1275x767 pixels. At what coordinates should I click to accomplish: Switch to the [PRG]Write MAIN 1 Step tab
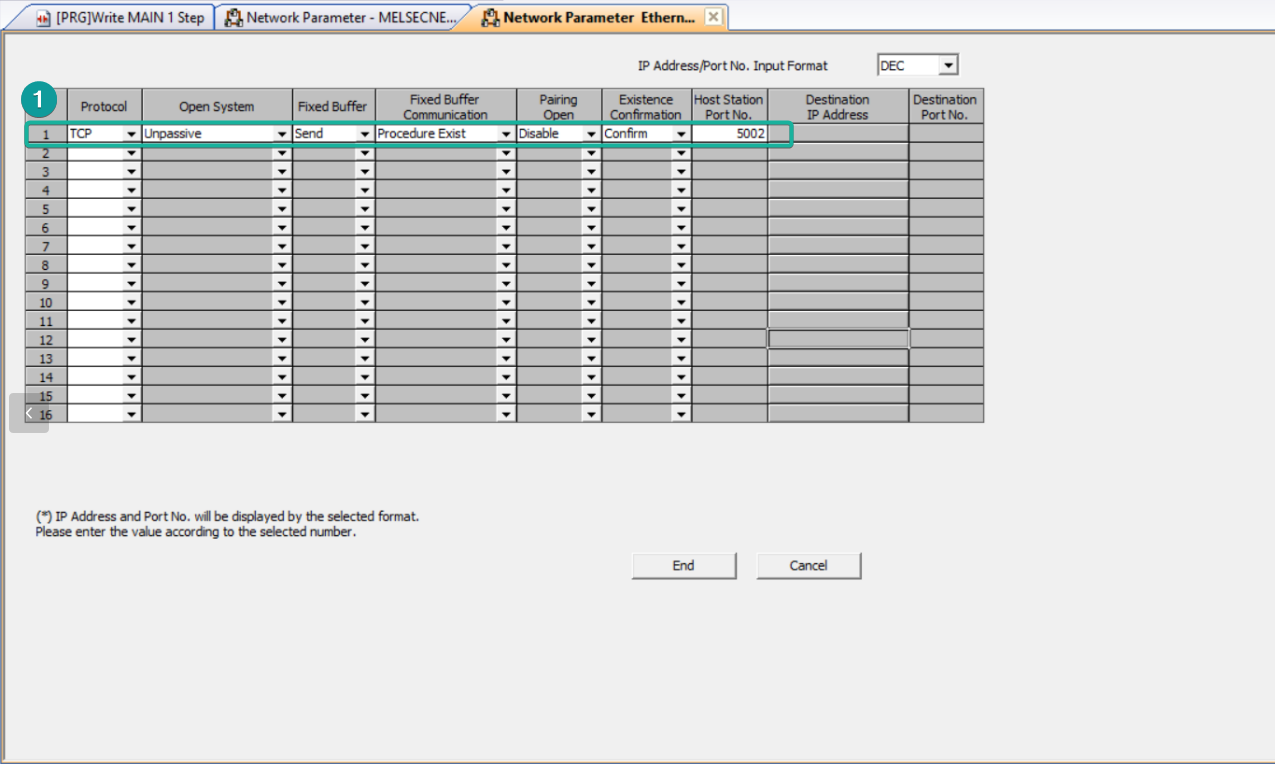point(120,17)
